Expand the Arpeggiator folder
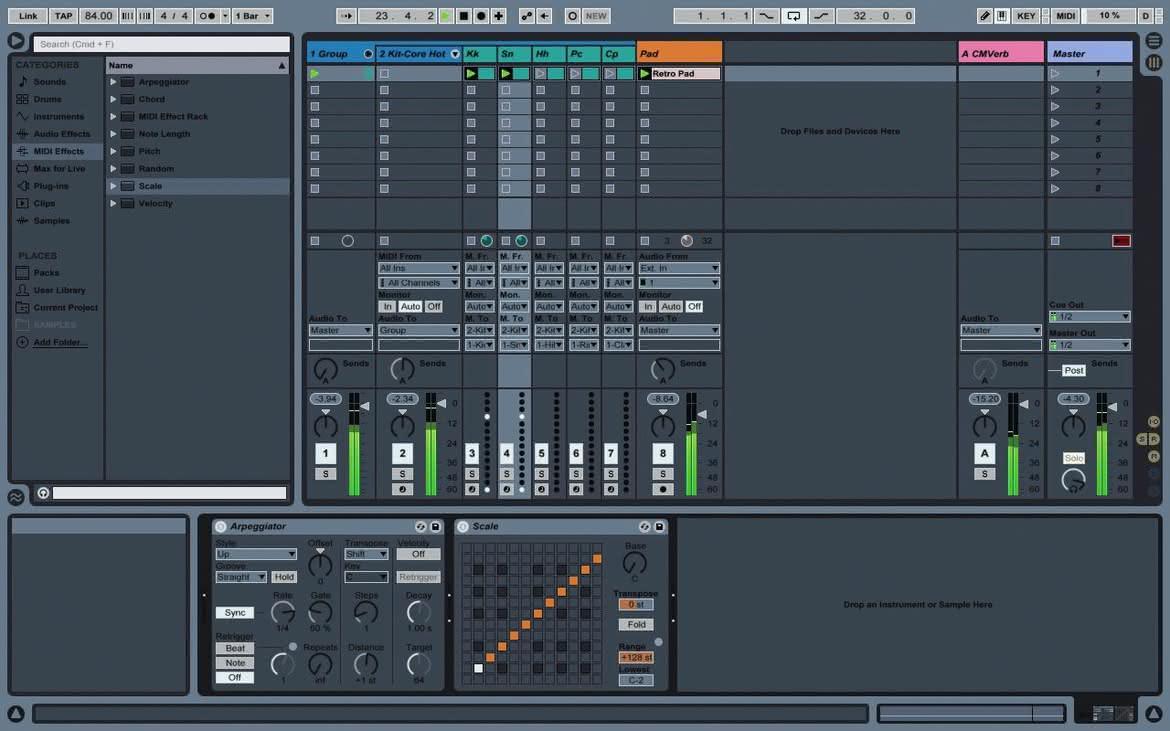Image resolution: width=1170 pixels, height=731 pixels. point(113,82)
